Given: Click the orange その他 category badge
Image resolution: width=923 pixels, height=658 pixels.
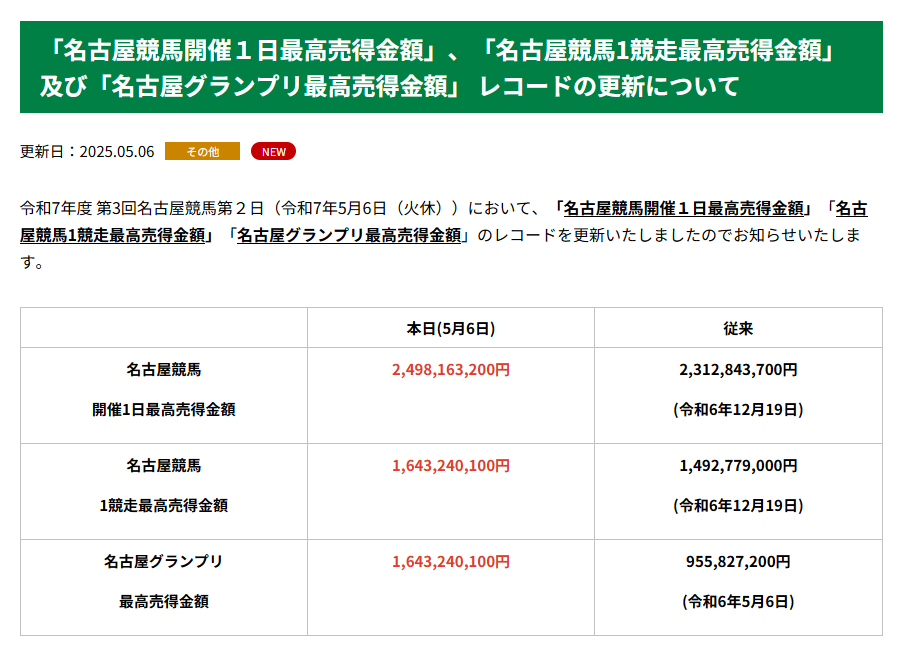Looking at the screenshot, I should [202, 152].
